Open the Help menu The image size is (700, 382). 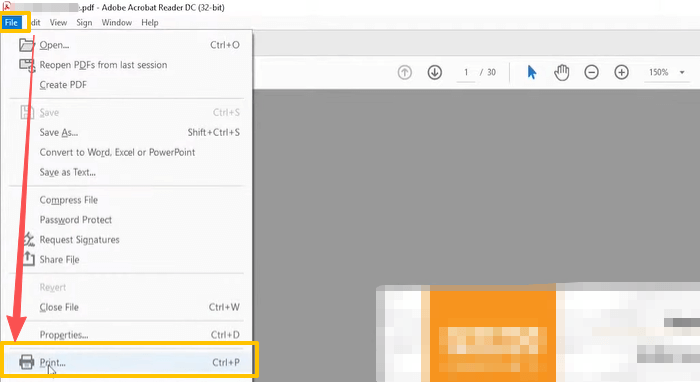pyautogui.click(x=150, y=23)
